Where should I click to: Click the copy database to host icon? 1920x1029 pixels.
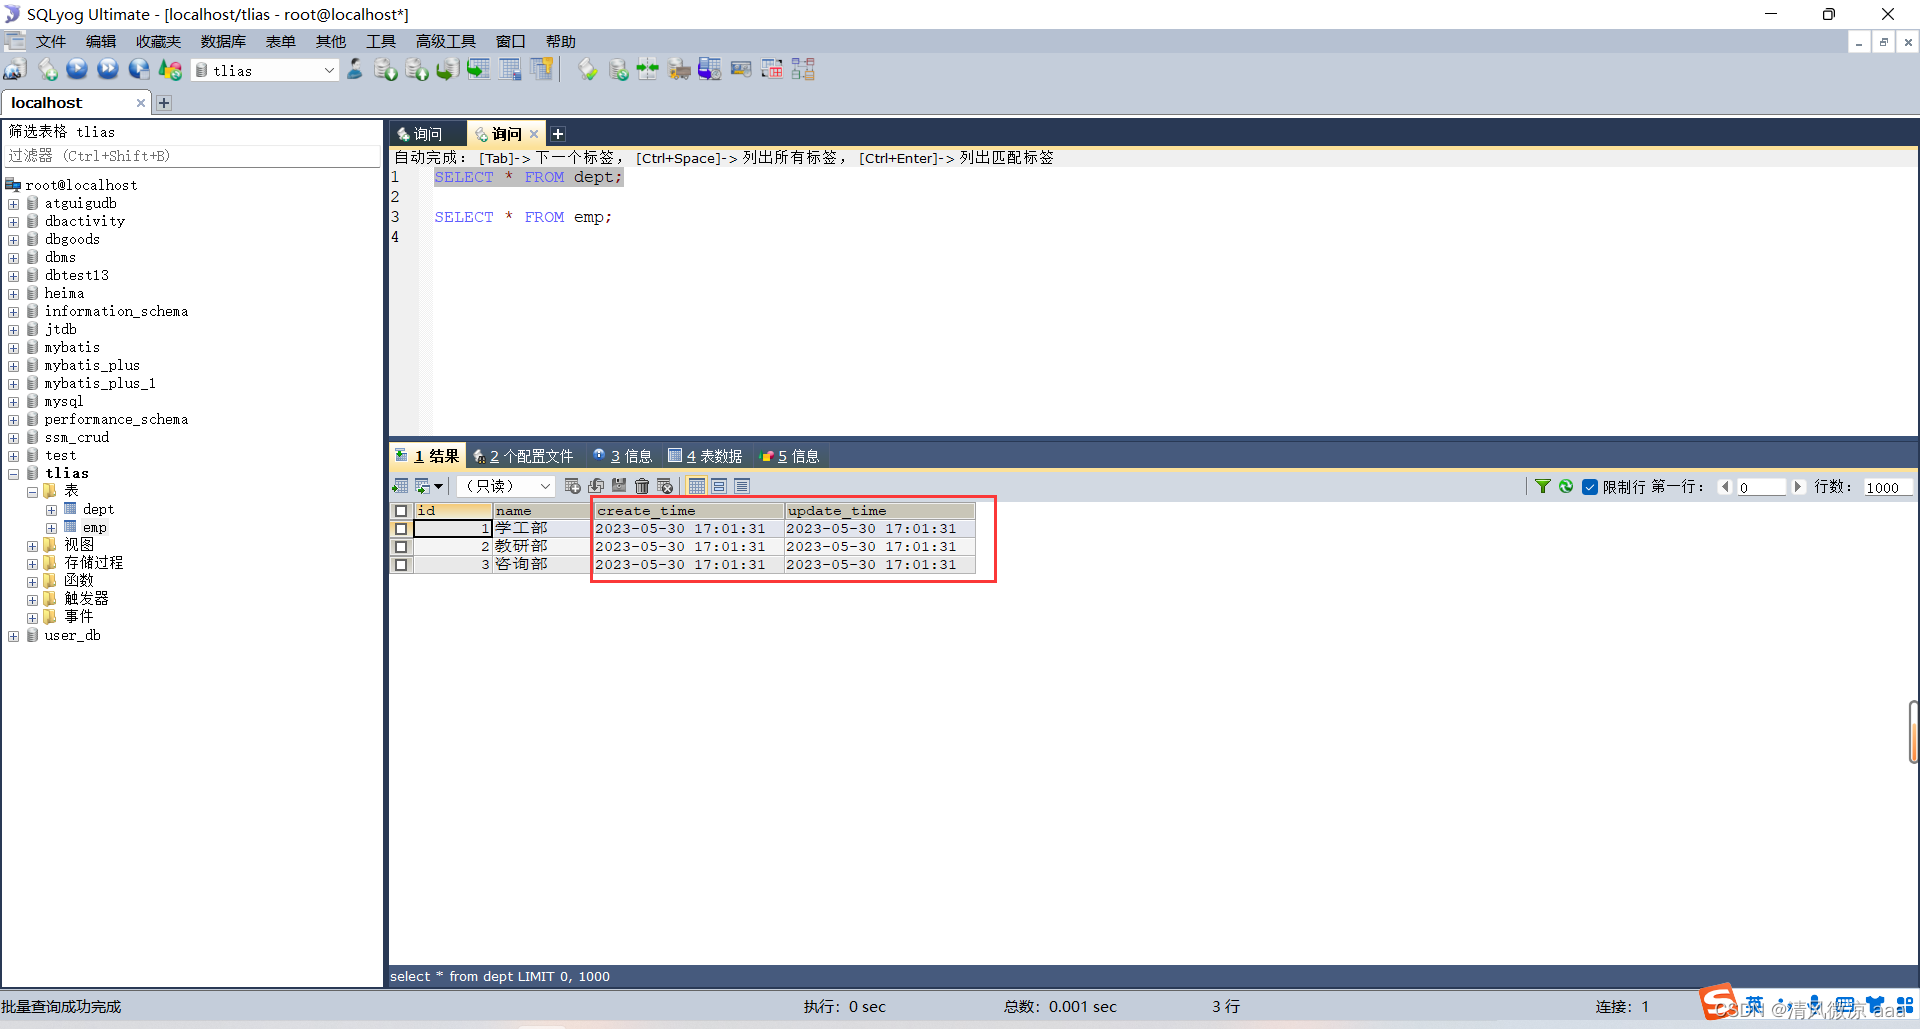(447, 70)
